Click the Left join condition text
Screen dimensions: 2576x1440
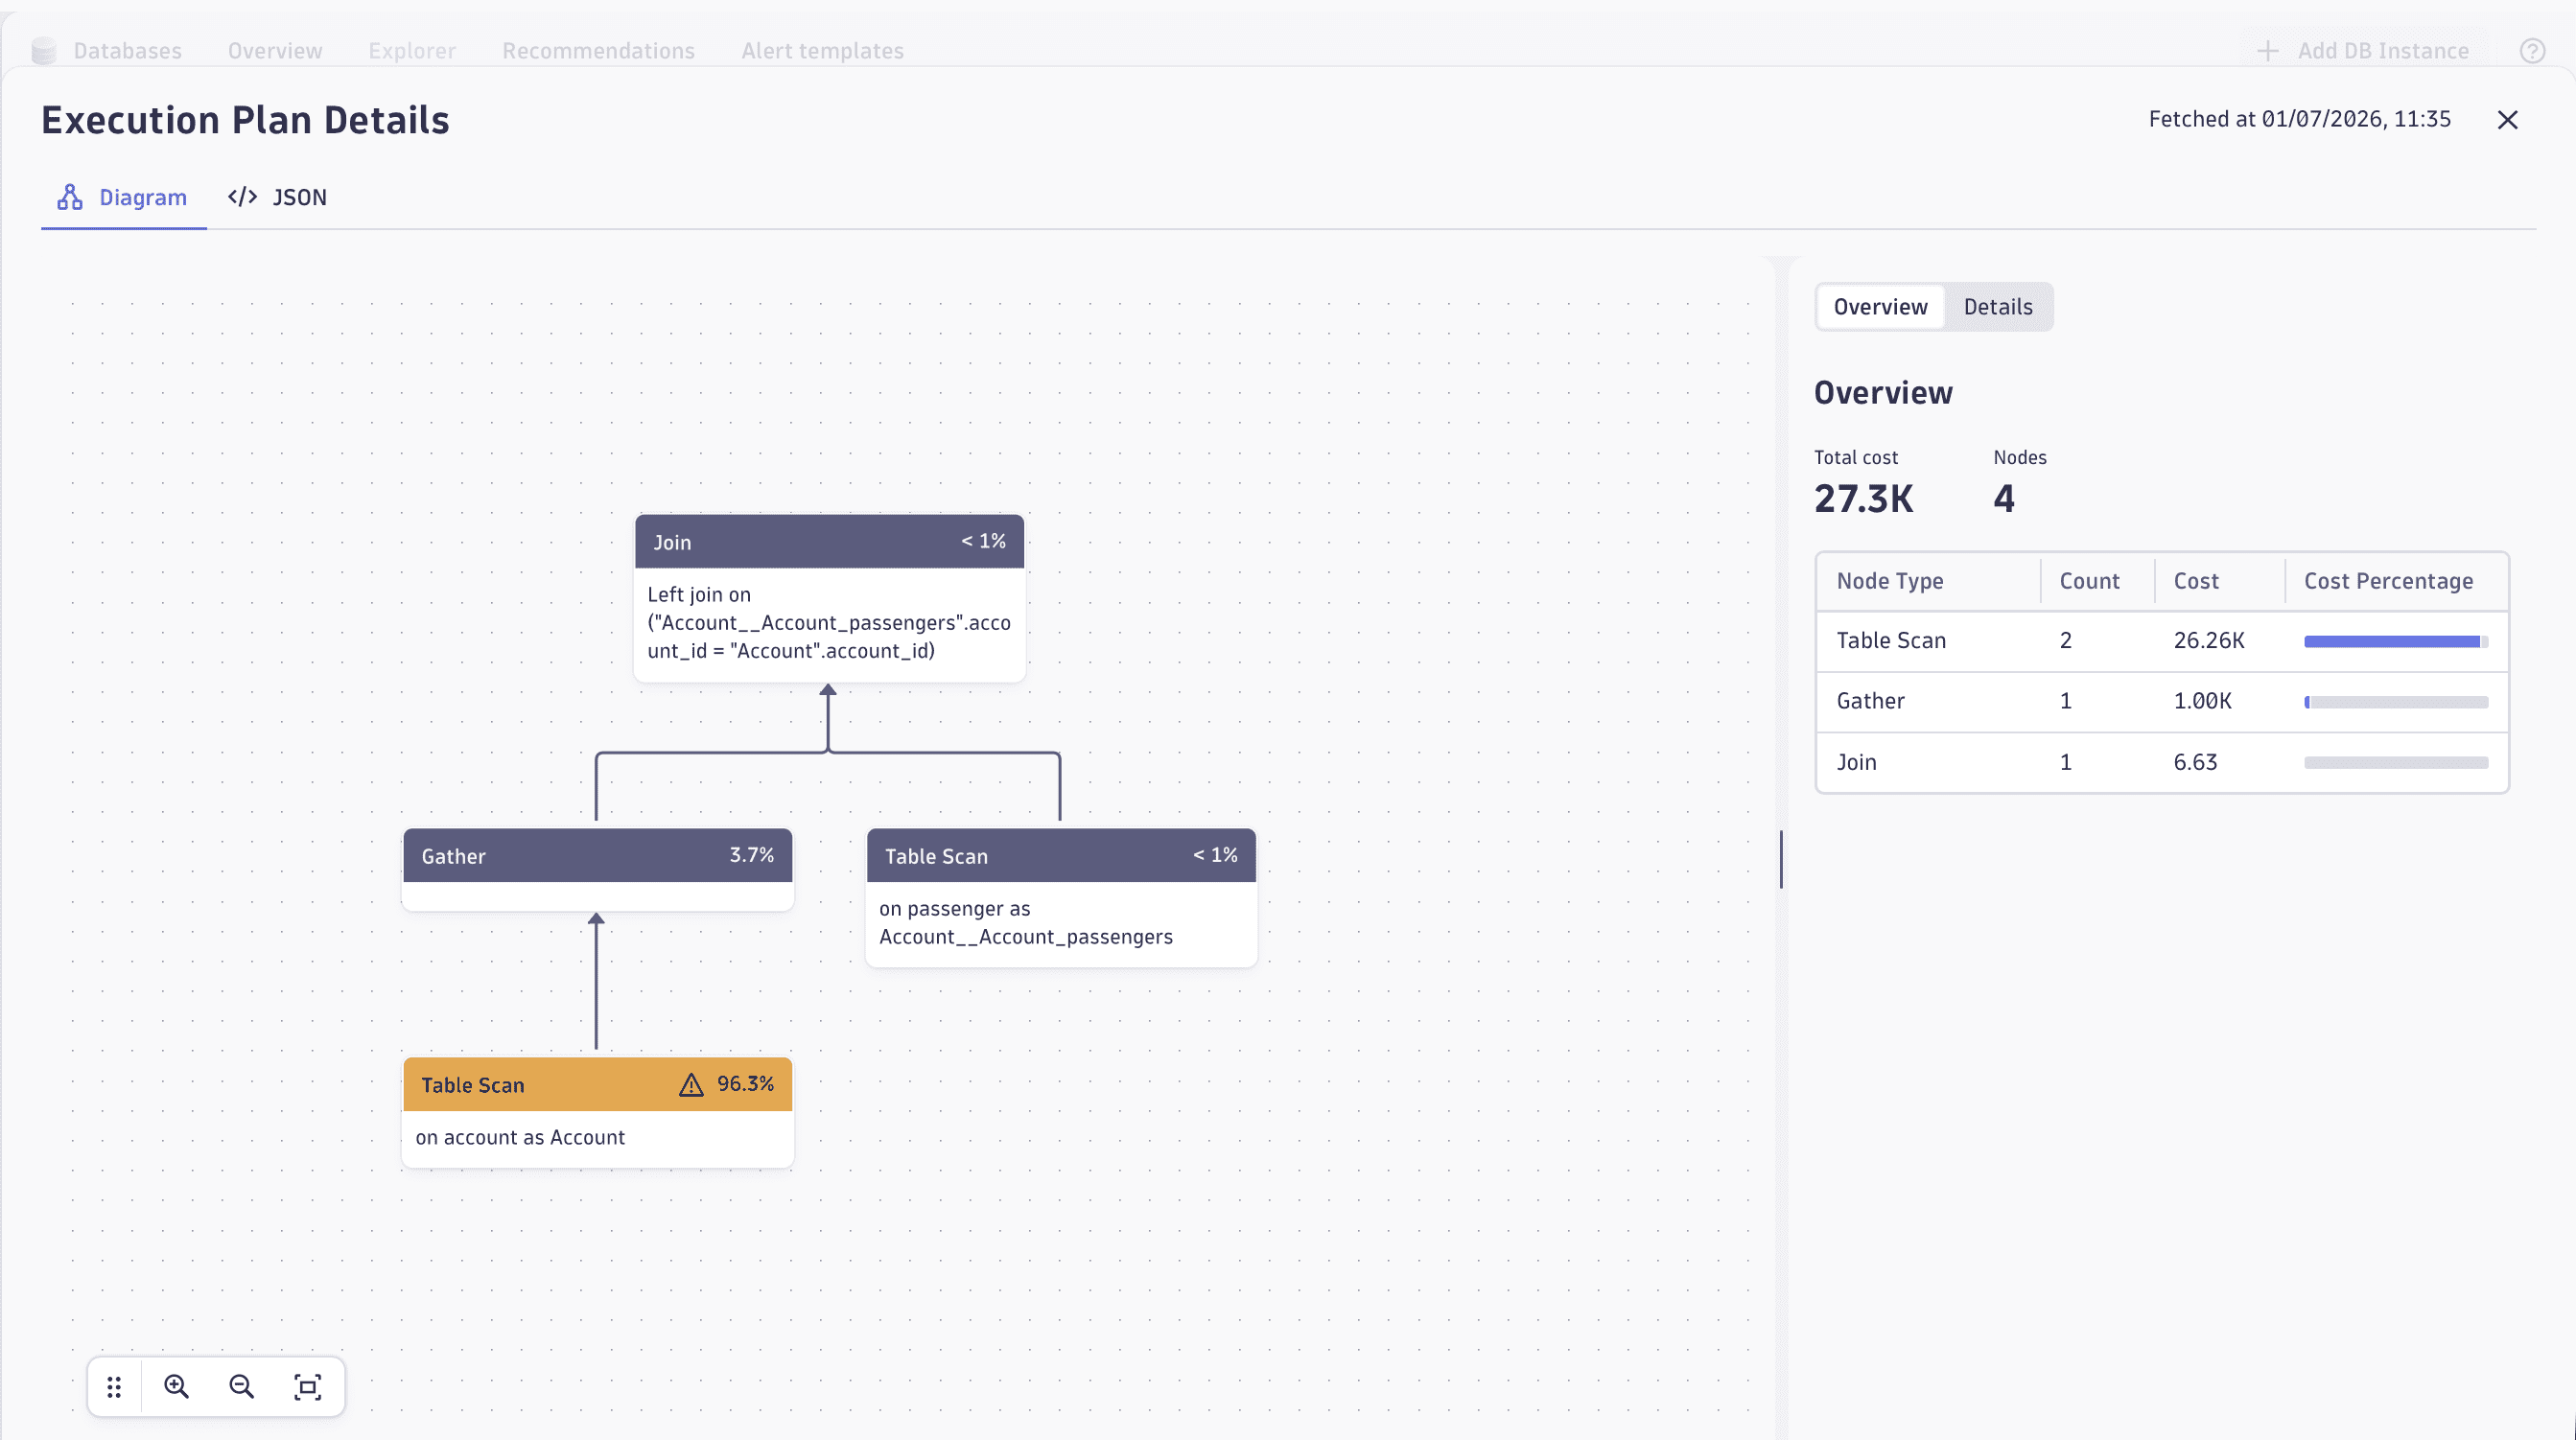829,623
